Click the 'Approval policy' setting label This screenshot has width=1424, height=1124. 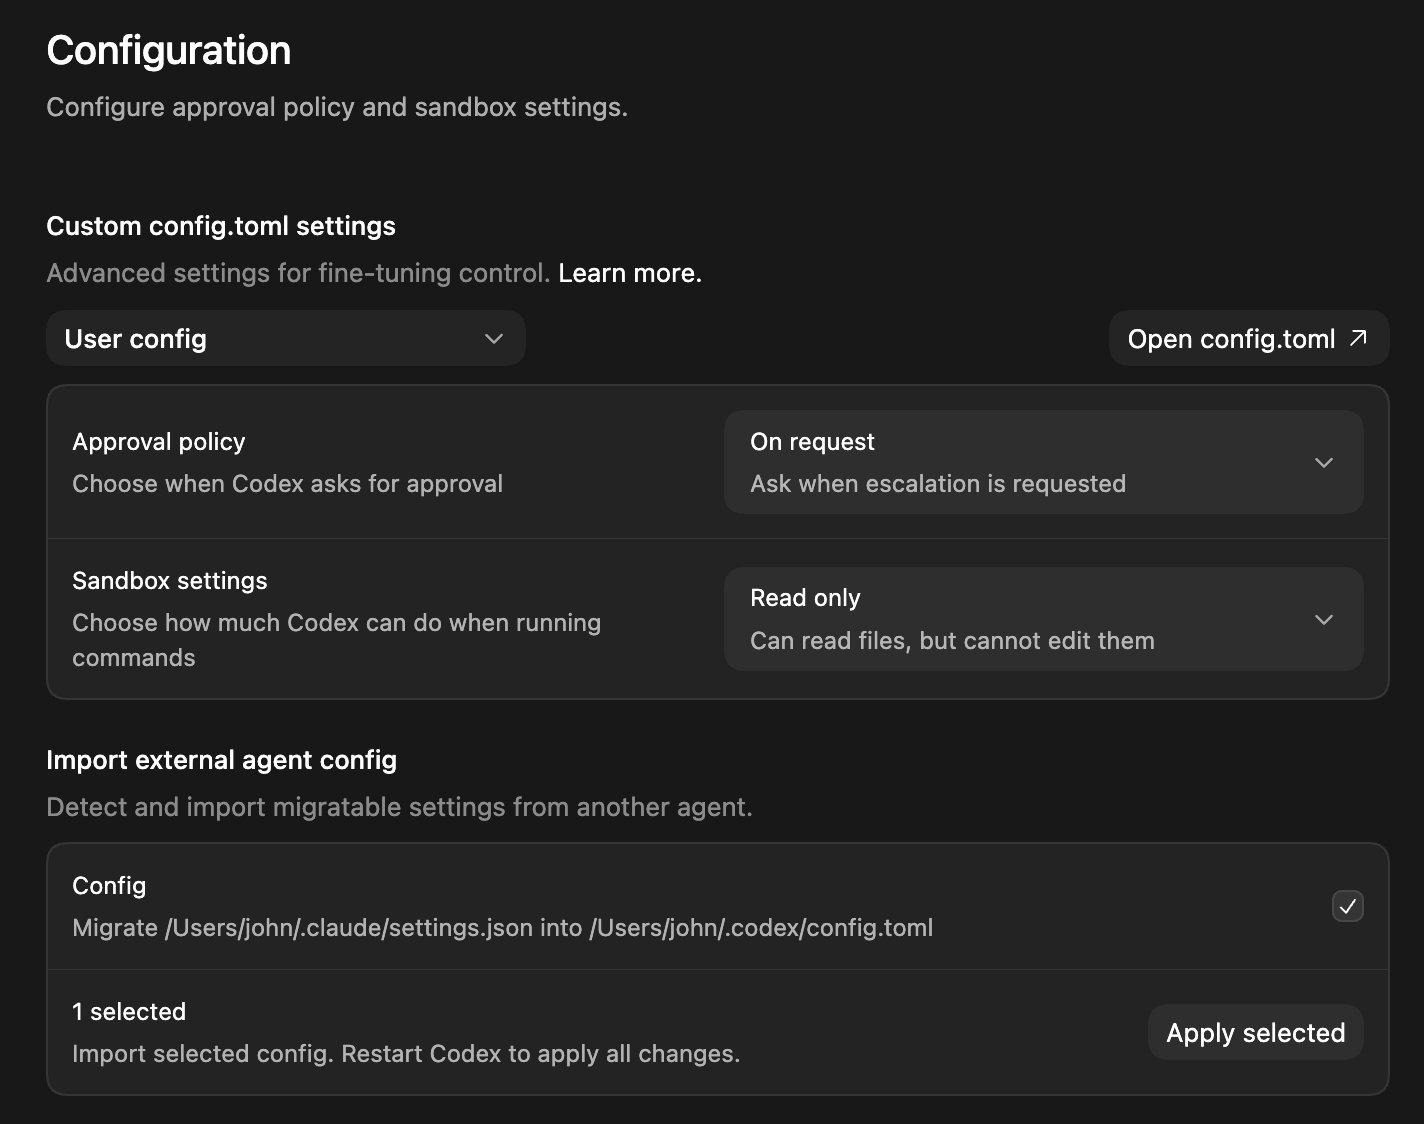(159, 442)
